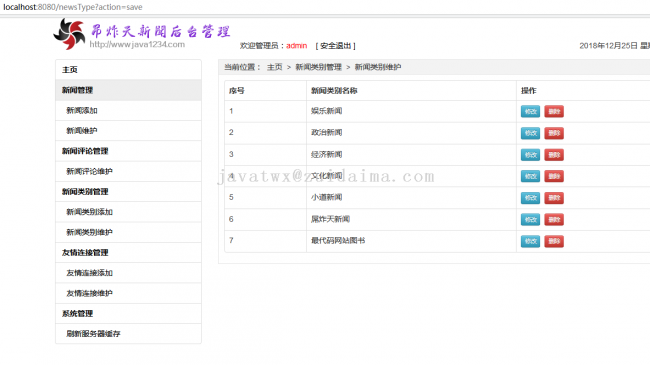Image resolution: width=650 pixels, height=365 pixels.
Task: Modify the 屌炸天新闻 category
Action: 530,219
